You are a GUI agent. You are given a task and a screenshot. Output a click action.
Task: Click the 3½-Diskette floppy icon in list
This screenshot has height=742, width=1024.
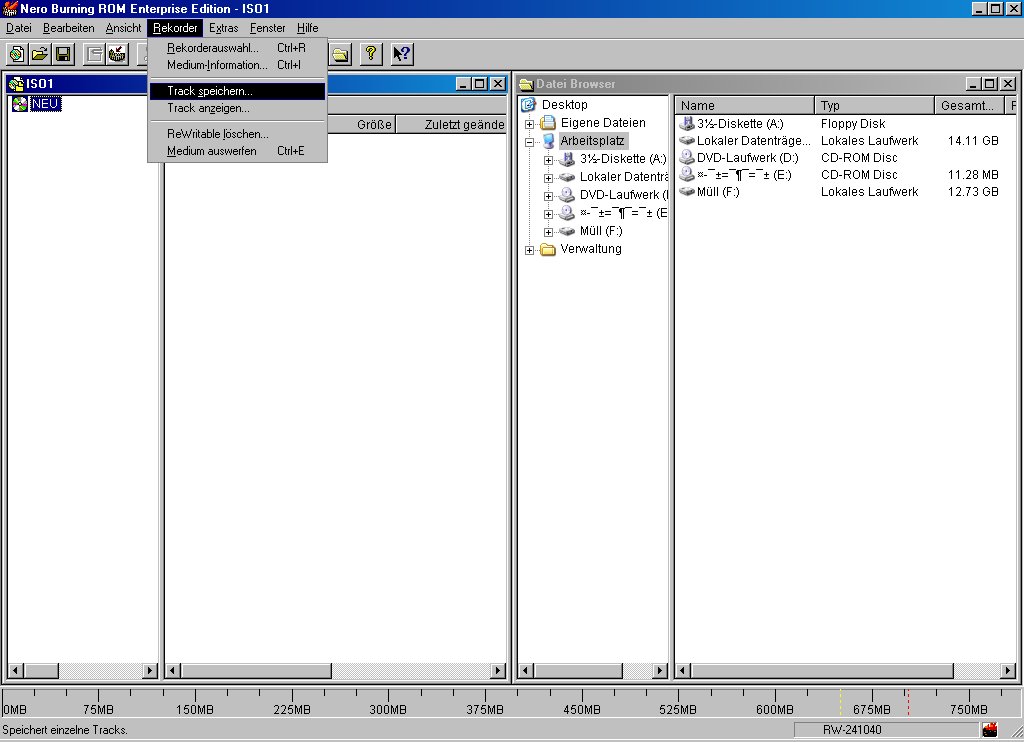[686, 123]
